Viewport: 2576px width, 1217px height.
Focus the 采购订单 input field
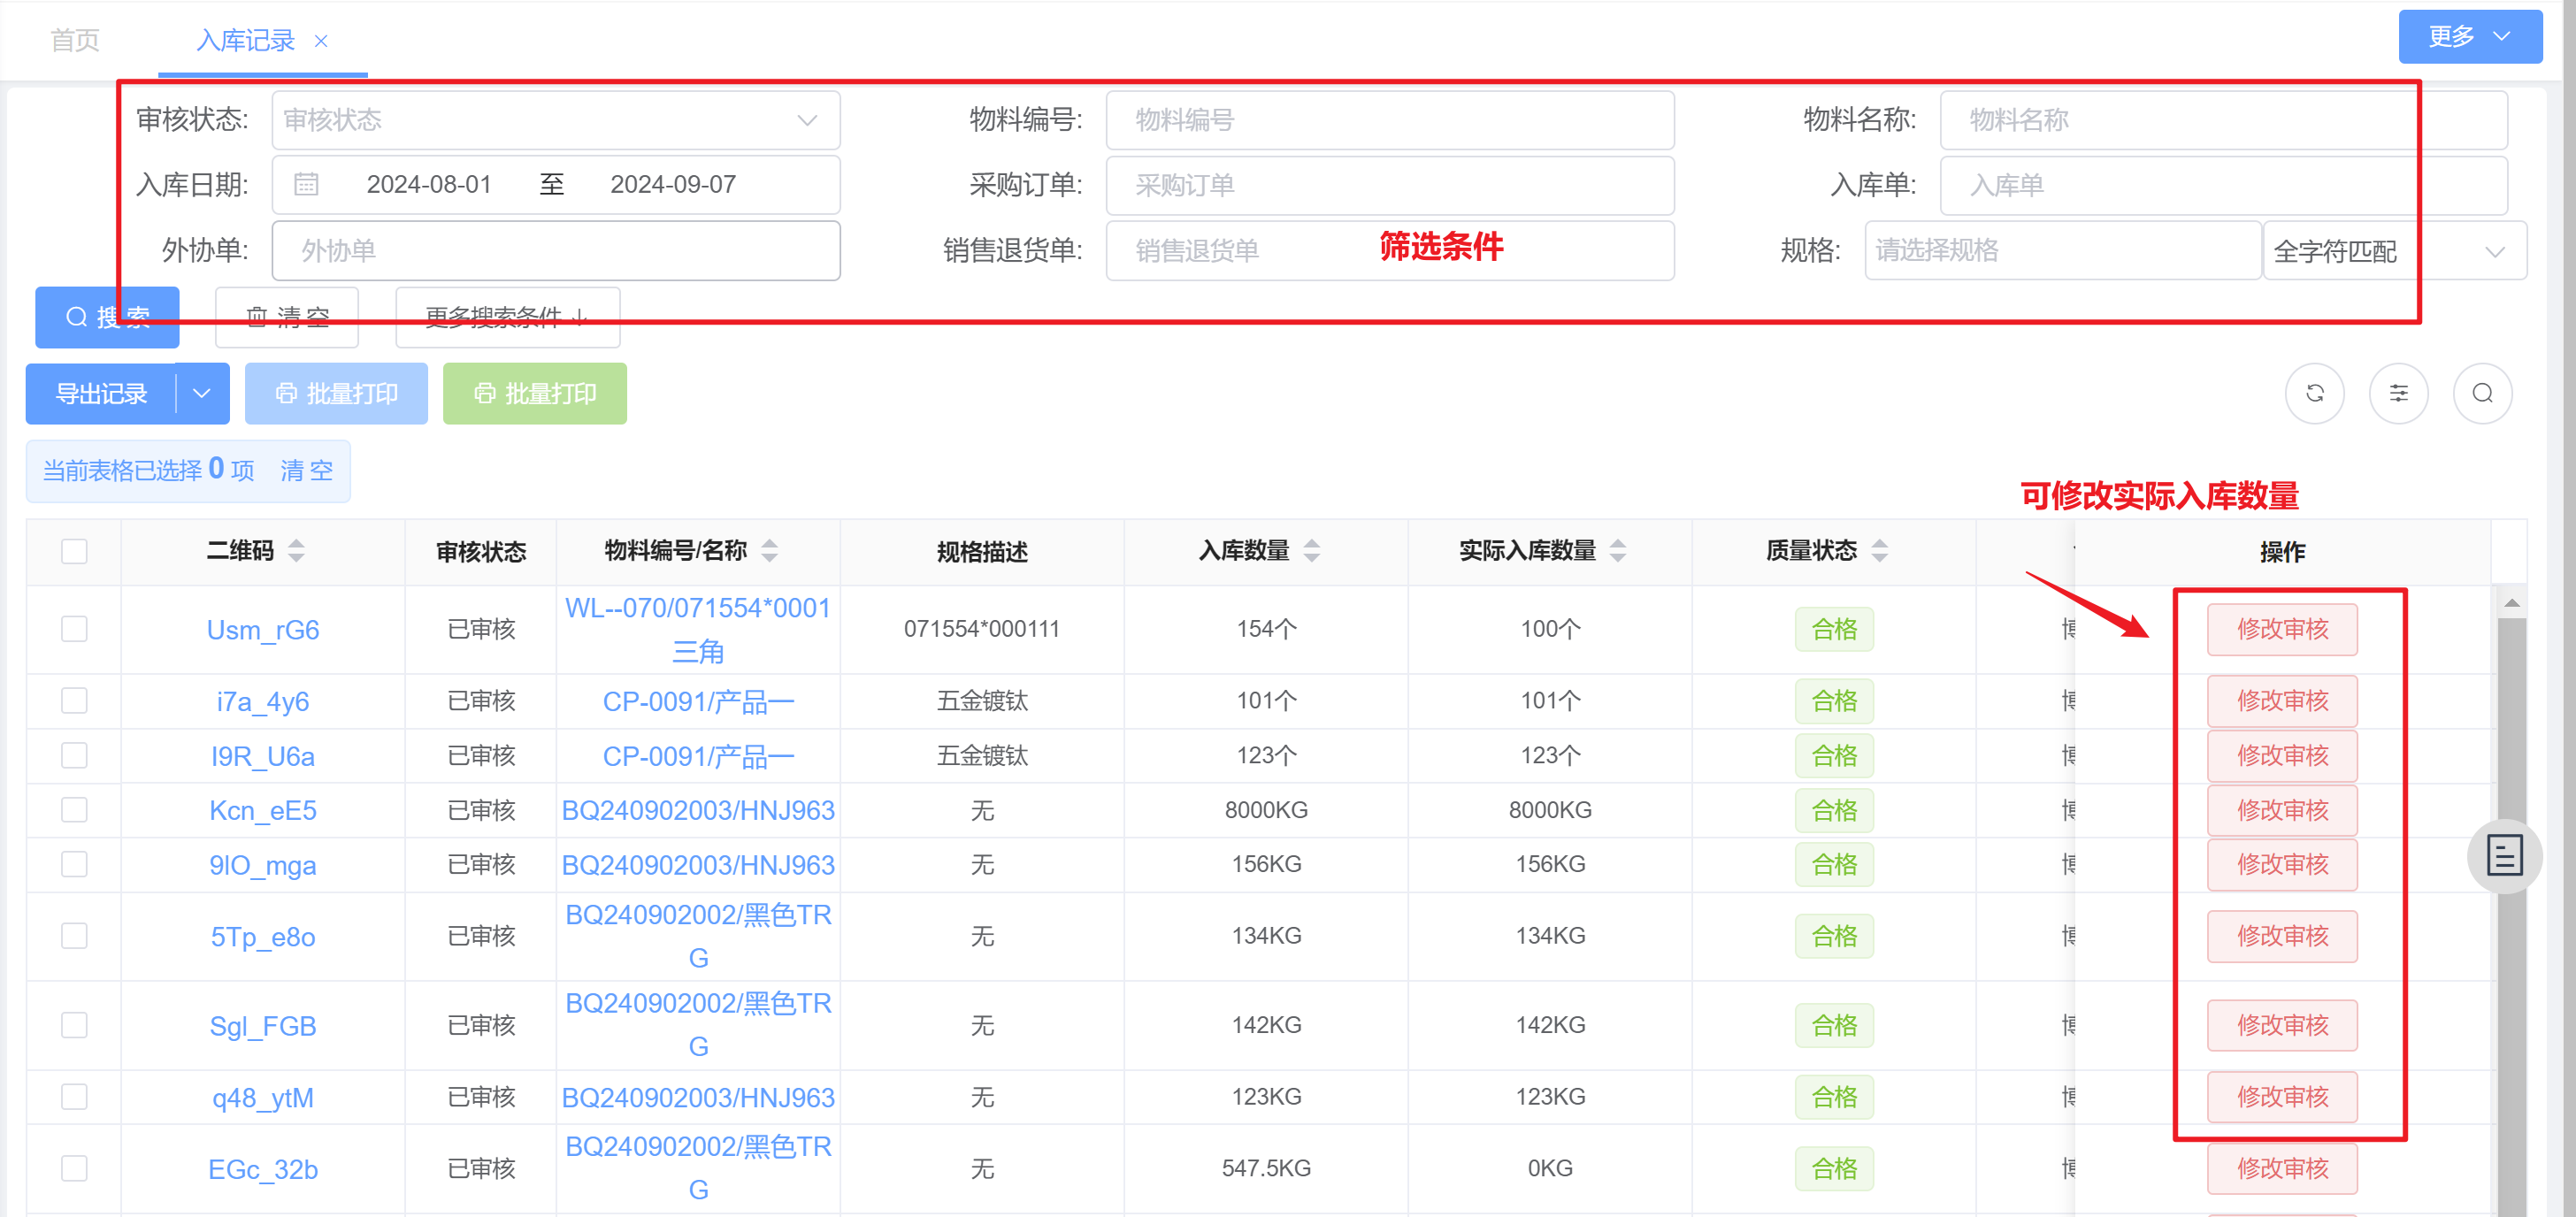[1390, 185]
